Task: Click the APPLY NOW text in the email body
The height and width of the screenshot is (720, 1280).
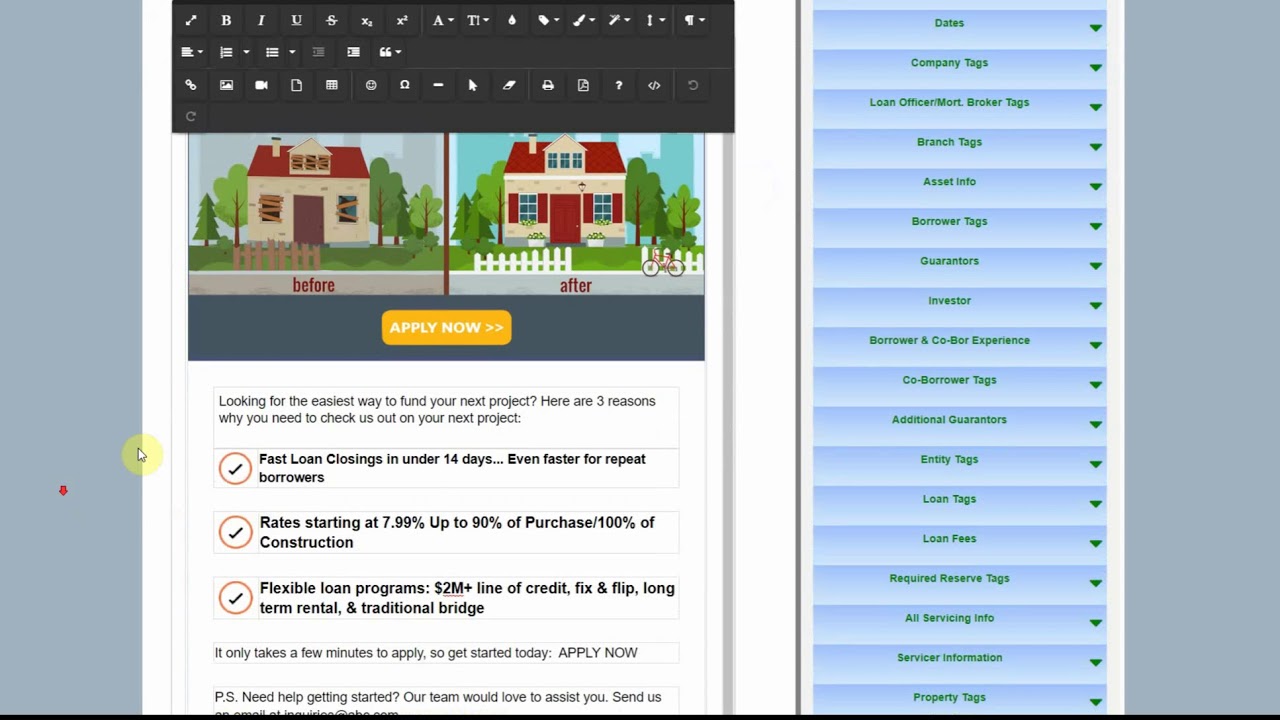Action: (x=597, y=653)
